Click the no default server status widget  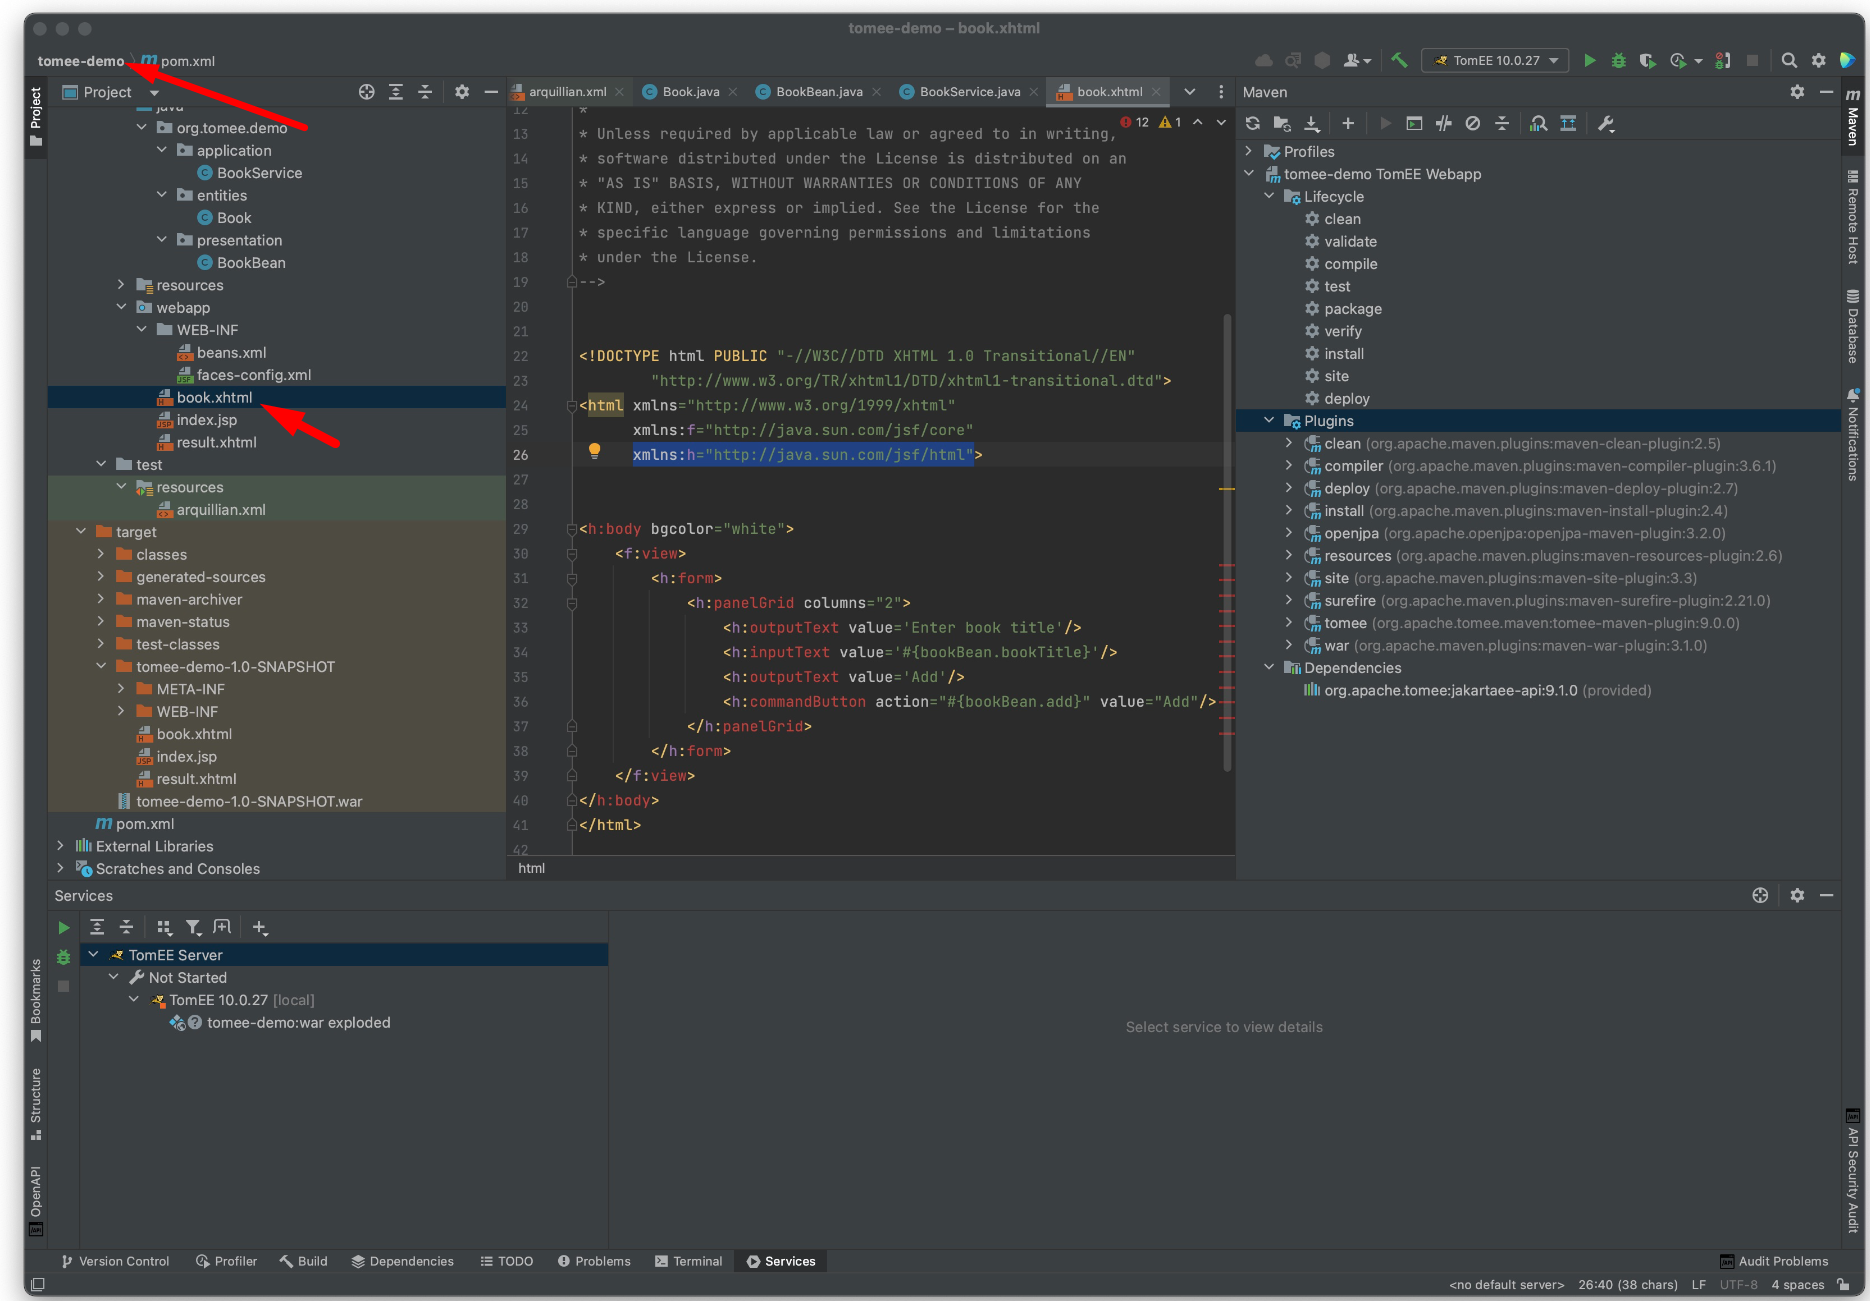pyautogui.click(x=1506, y=1285)
